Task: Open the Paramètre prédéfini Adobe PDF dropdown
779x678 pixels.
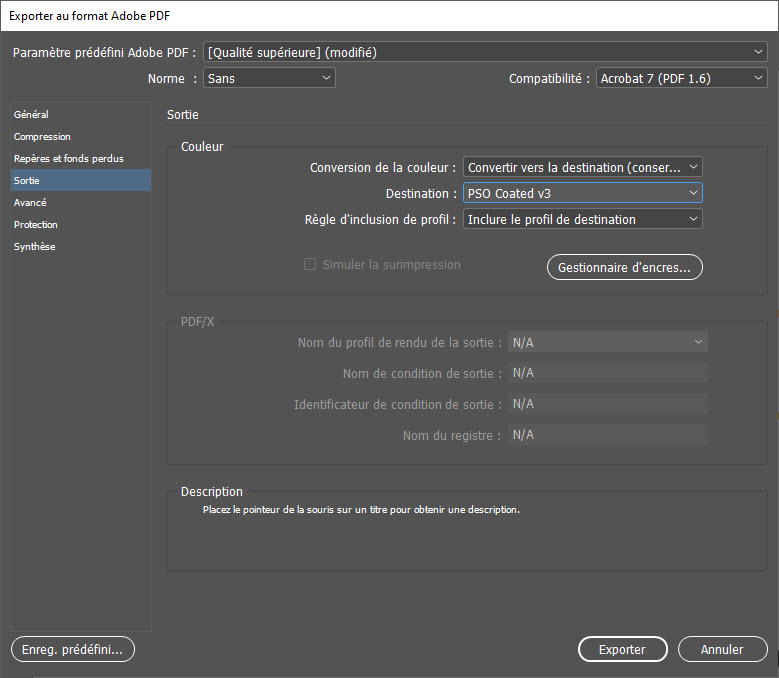Action: pos(485,52)
